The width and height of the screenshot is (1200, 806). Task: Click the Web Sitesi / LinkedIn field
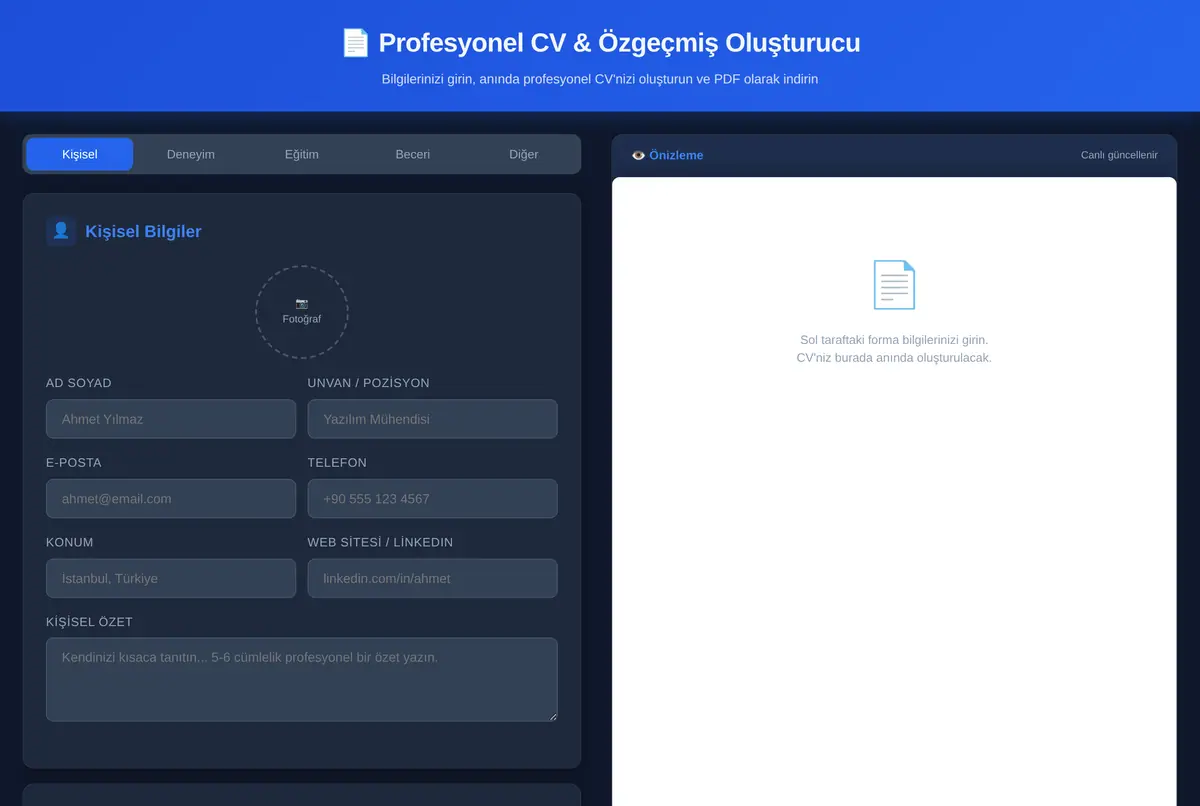[x=433, y=578]
